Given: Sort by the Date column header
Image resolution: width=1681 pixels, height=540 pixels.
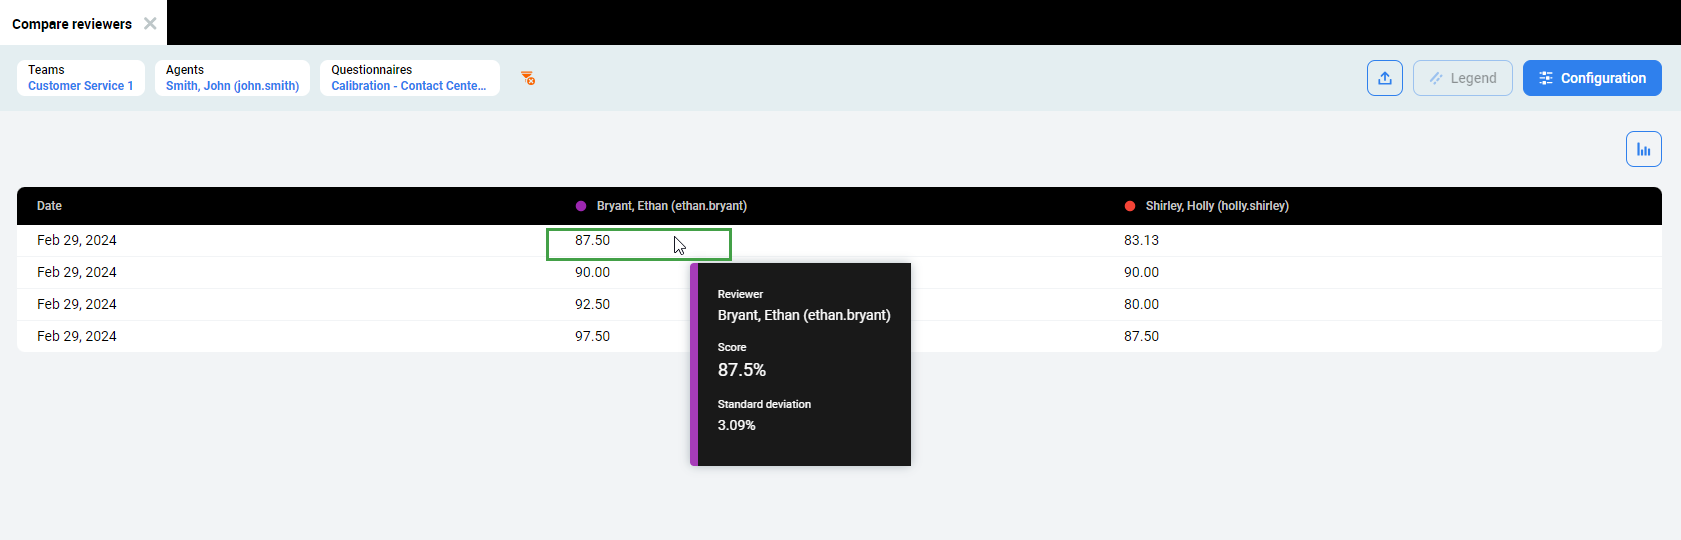Looking at the screenshot, I should (x=49, y=206).
